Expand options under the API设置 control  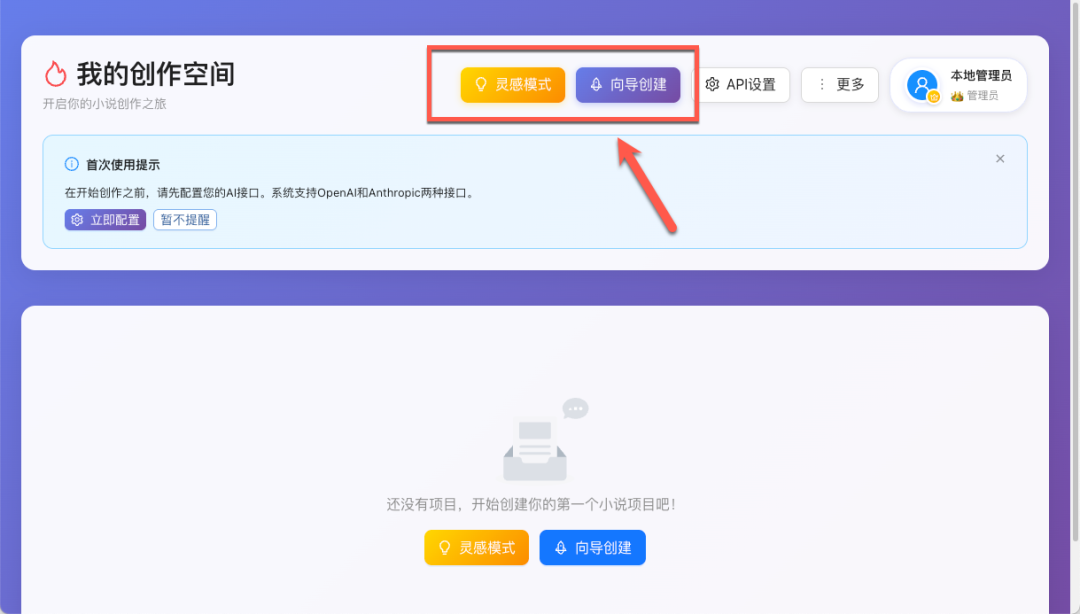pos(744,84)
